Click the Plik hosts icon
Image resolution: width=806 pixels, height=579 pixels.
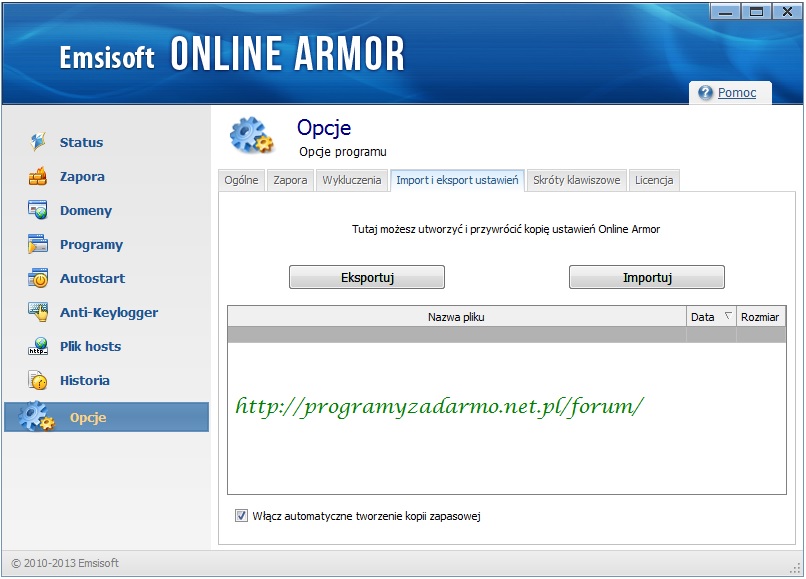(x=38, y=347)
